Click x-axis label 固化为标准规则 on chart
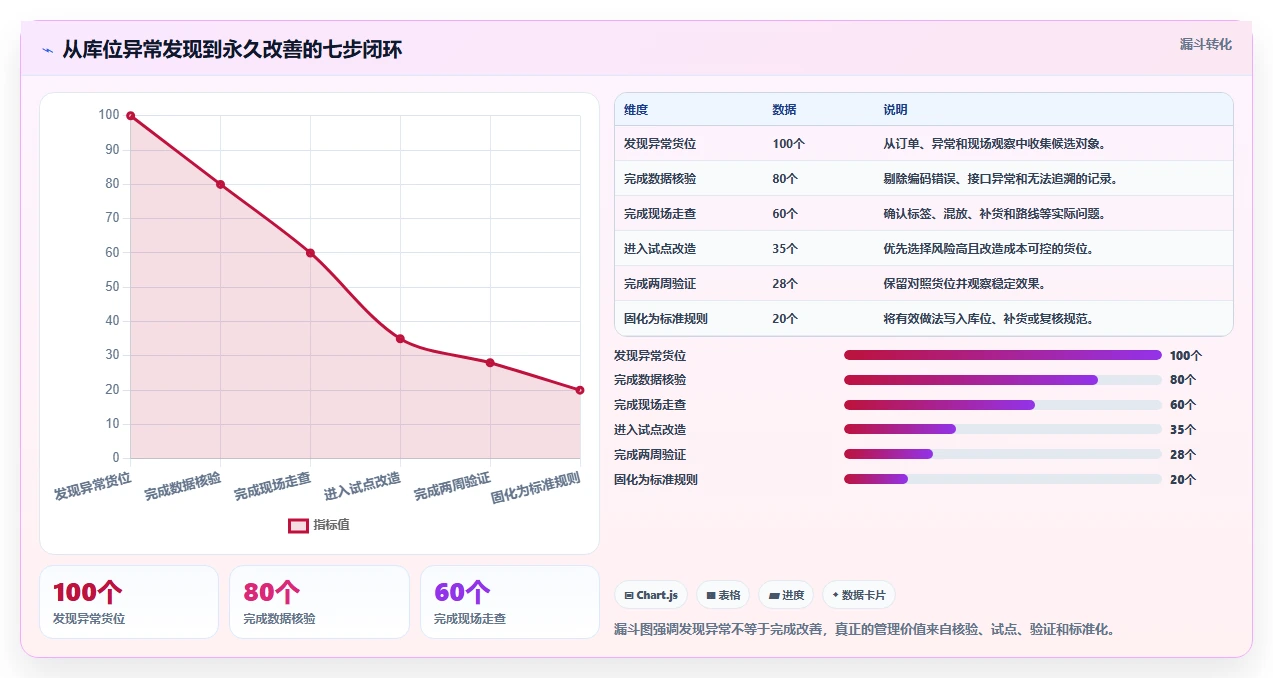This screenshot has width=1273, height=678. click(x=535, y=488)
